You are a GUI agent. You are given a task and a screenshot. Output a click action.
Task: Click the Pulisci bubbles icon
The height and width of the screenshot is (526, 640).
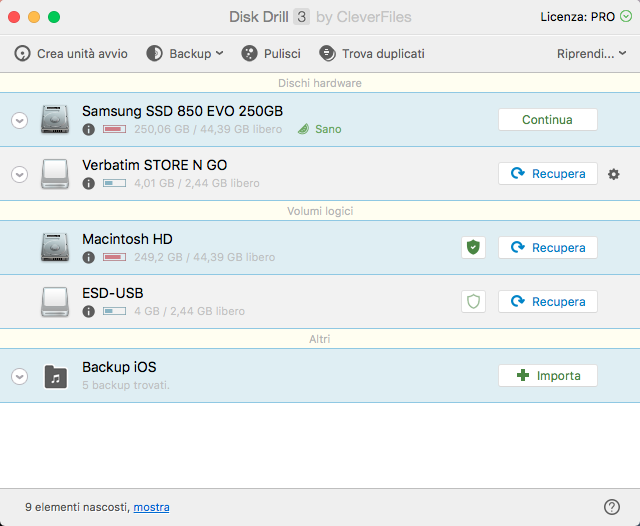tap(249, 53)
